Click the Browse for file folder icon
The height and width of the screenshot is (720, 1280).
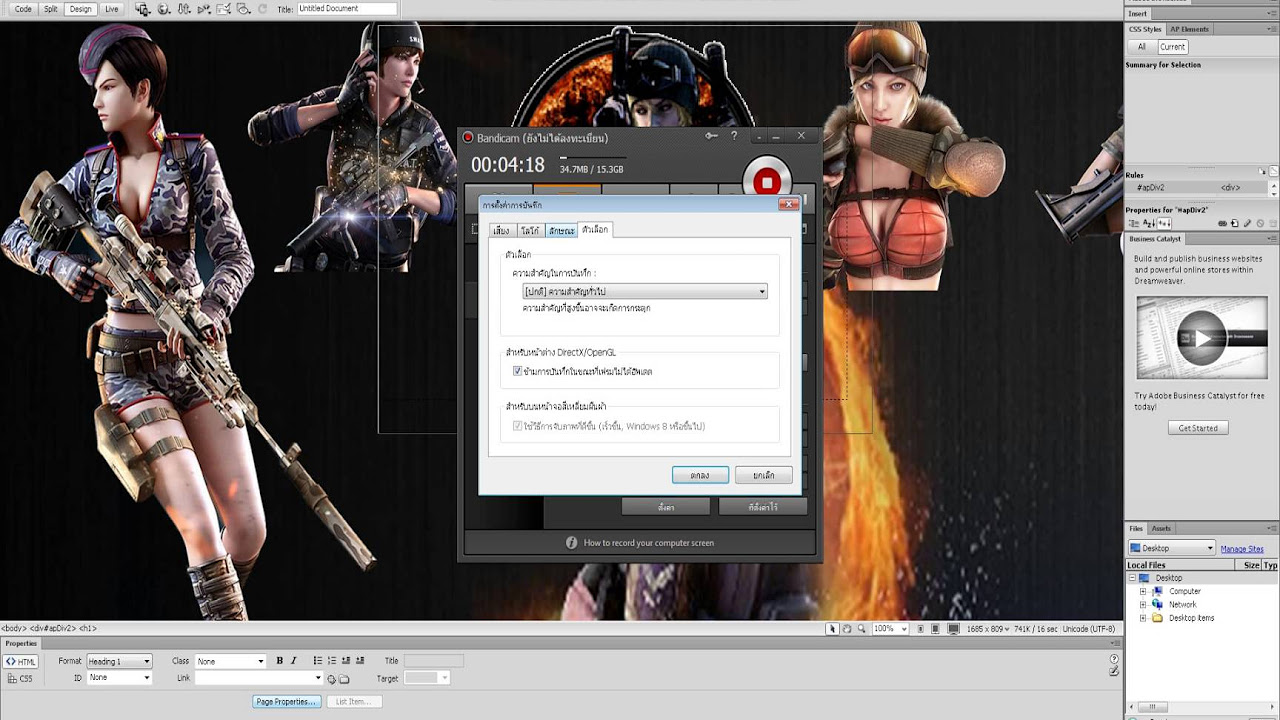(344, 679)
